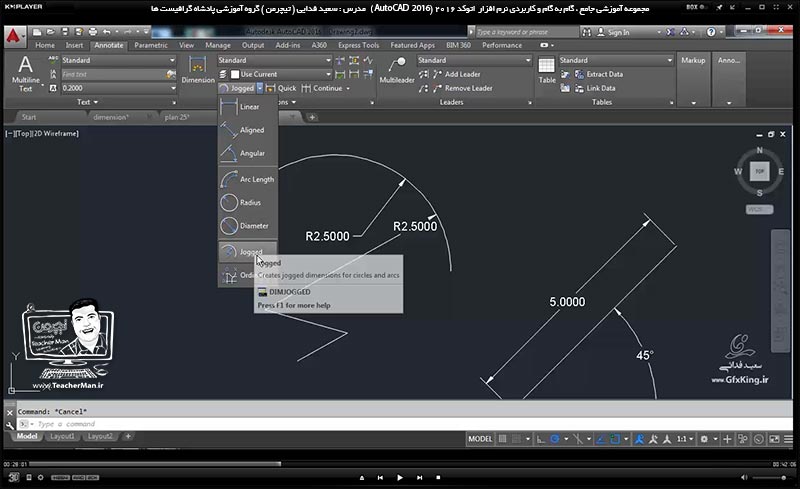
Task: Click the Quick dimension tool
Action: coord(281,88)
